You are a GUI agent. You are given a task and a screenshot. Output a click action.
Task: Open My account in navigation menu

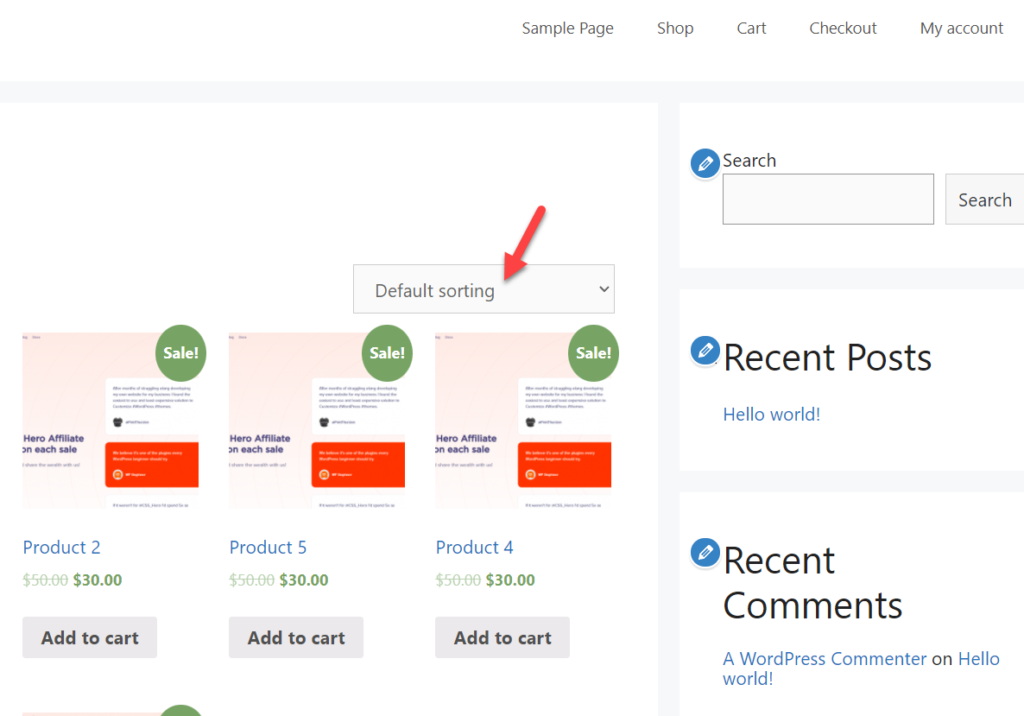[961, 28]
